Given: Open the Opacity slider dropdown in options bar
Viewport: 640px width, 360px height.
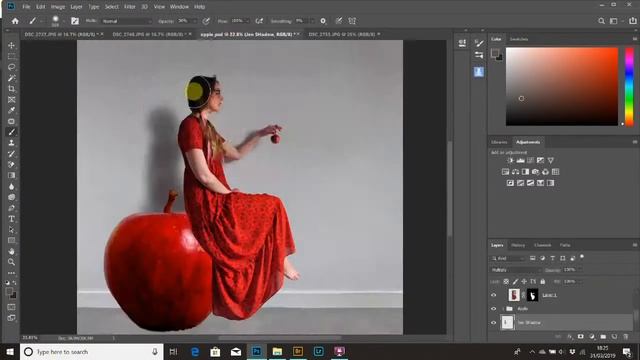Looking at the screenshot, I should point(194,21).
